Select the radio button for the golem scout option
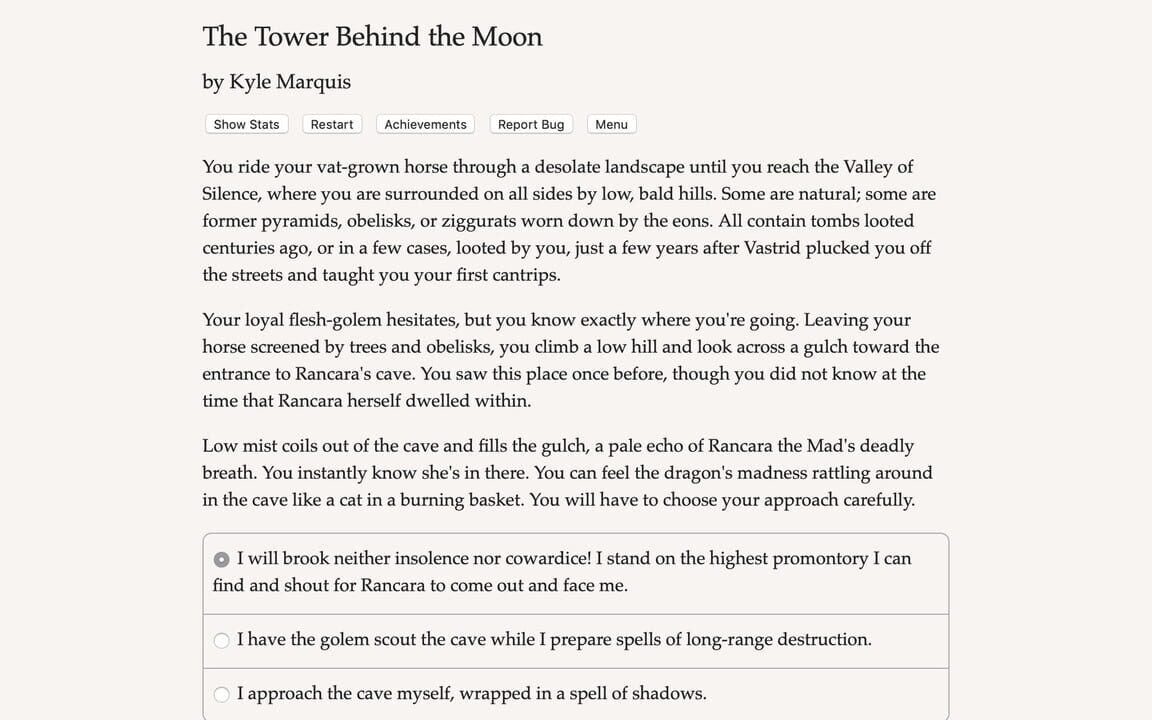1152x720 pixels. click(221, 640)
